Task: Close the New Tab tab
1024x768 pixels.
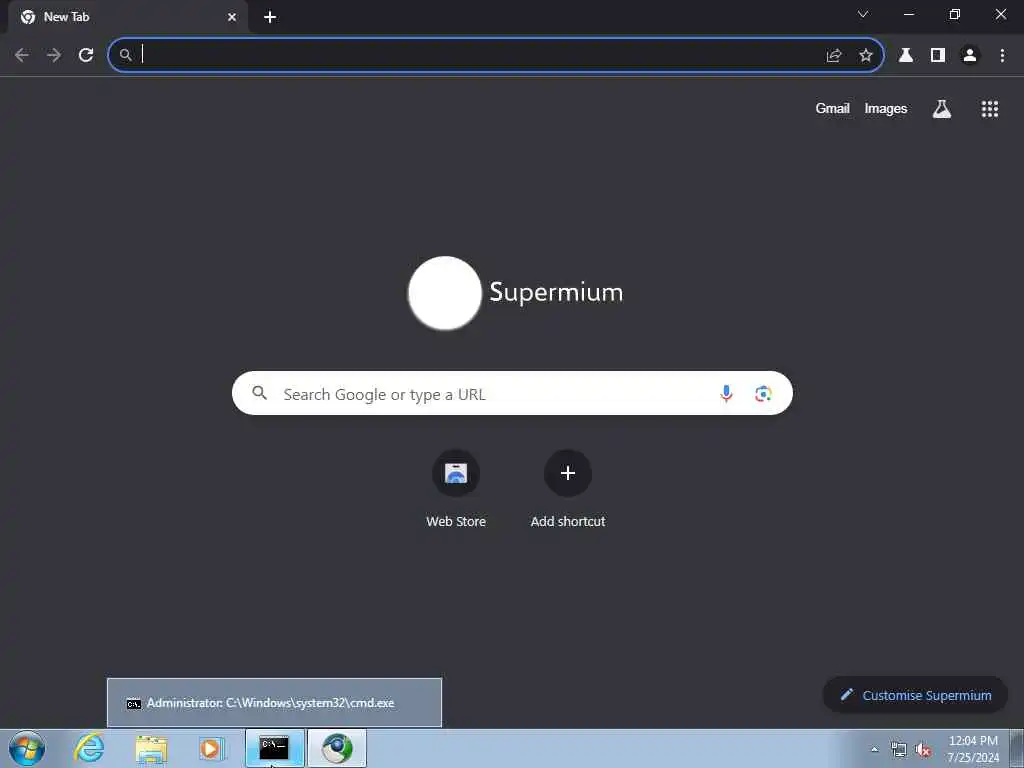Action: 232,17
